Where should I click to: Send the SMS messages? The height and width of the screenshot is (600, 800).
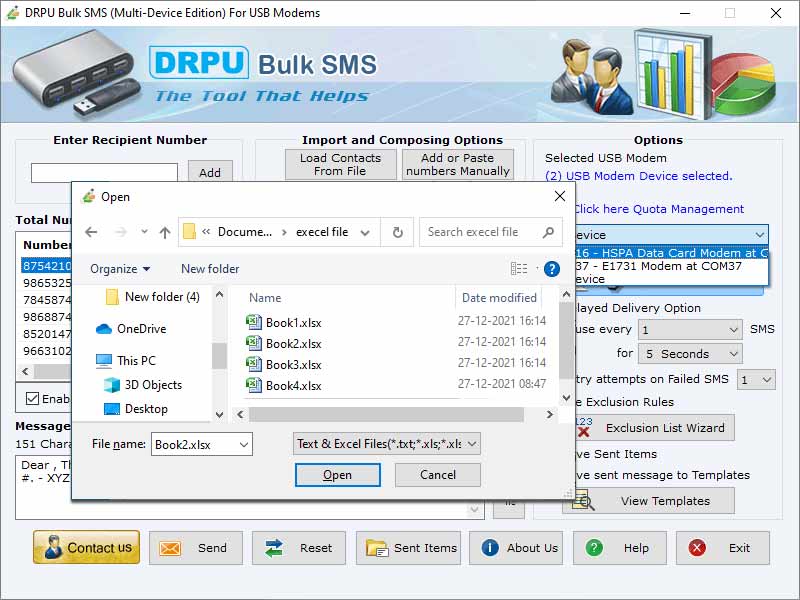195,547
